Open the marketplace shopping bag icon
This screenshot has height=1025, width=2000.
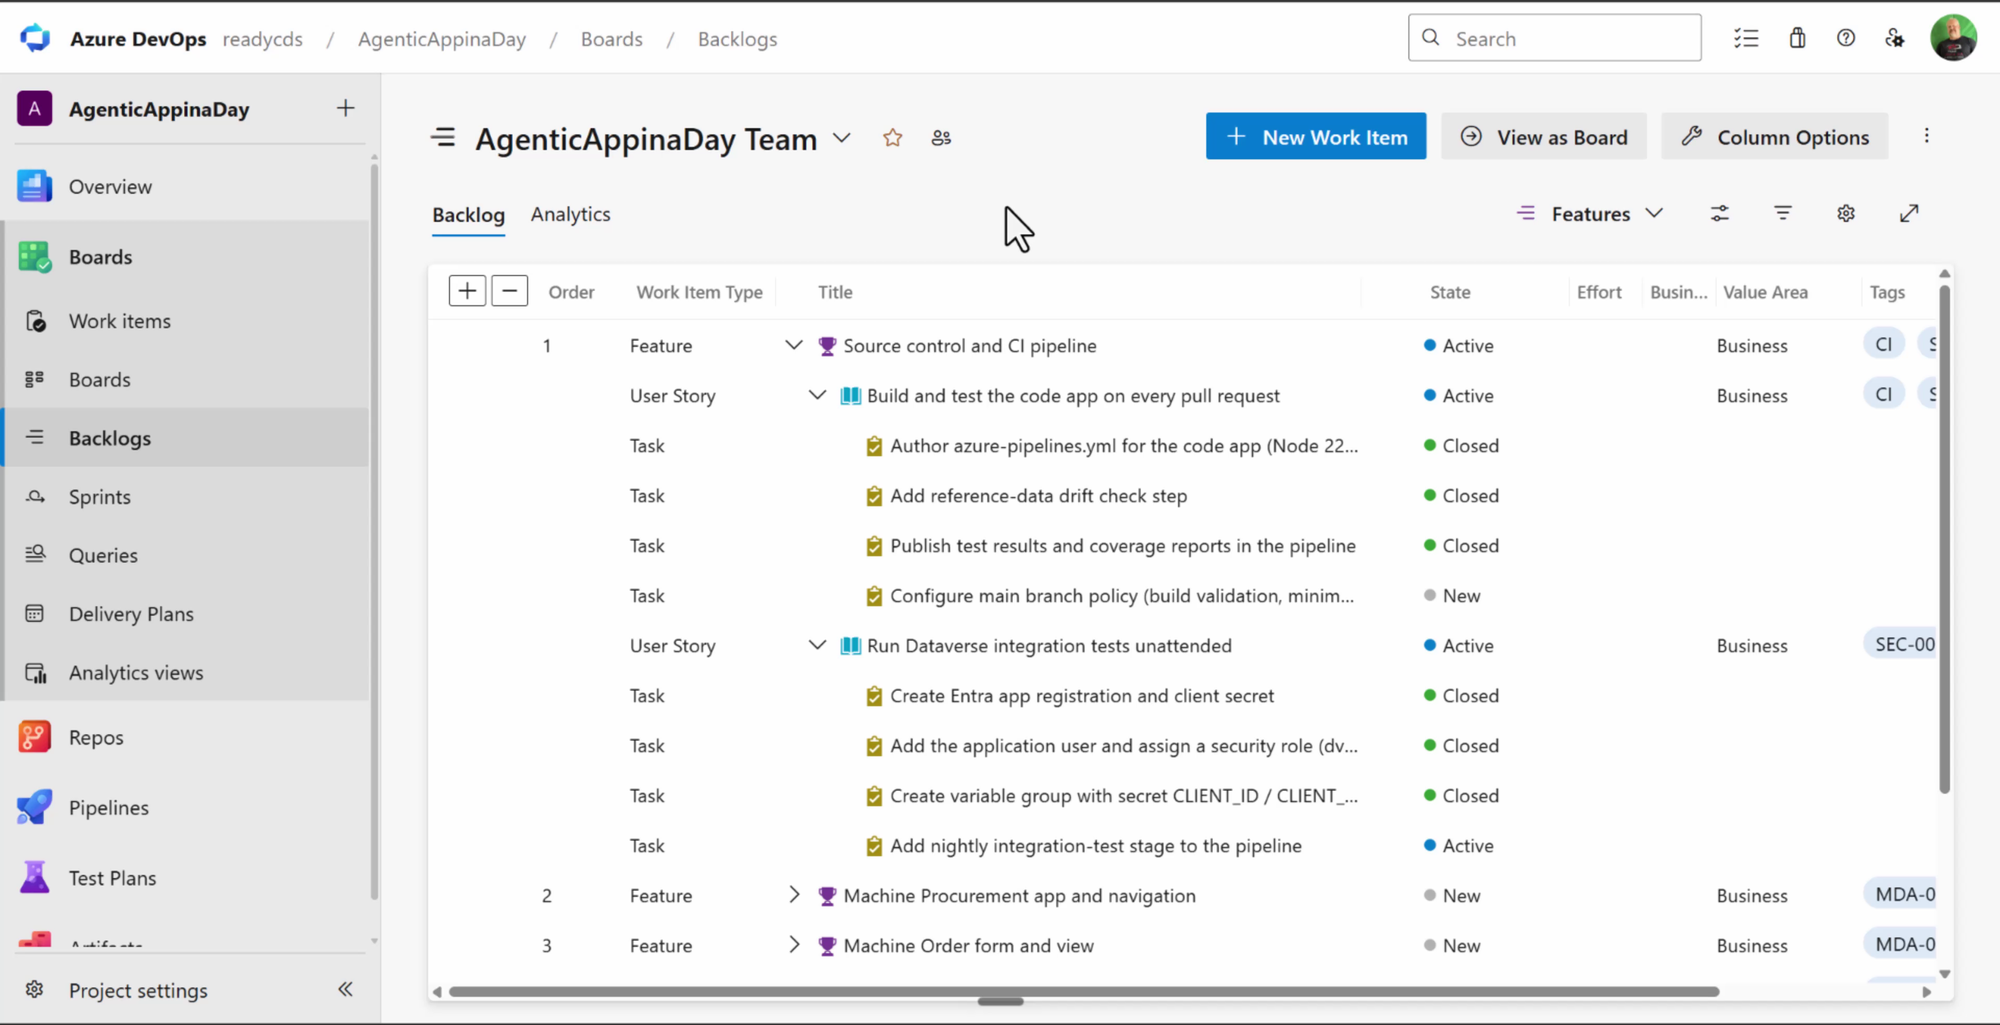(x=1797, y=38)
